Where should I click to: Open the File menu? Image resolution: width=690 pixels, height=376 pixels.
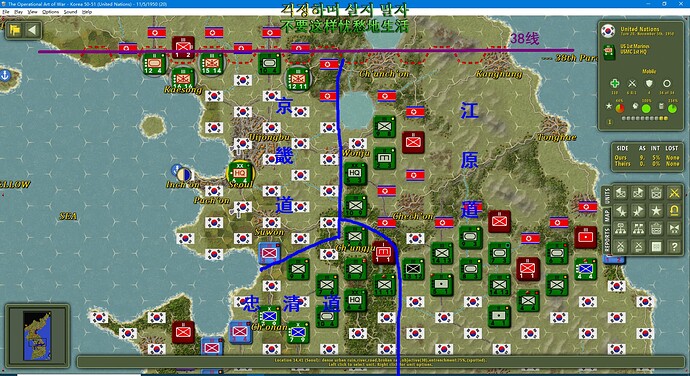click(6, 12)
